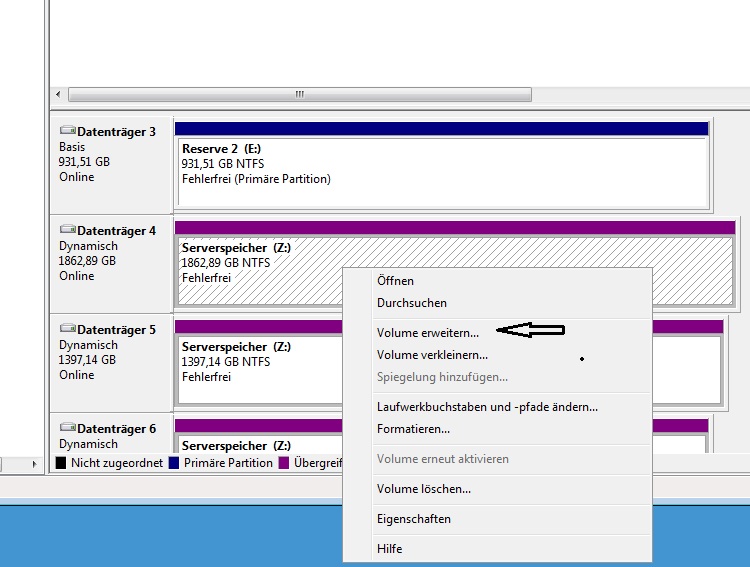Click the Datenträger 5 disk icon

pyautogui.click(x=67, y=329)
